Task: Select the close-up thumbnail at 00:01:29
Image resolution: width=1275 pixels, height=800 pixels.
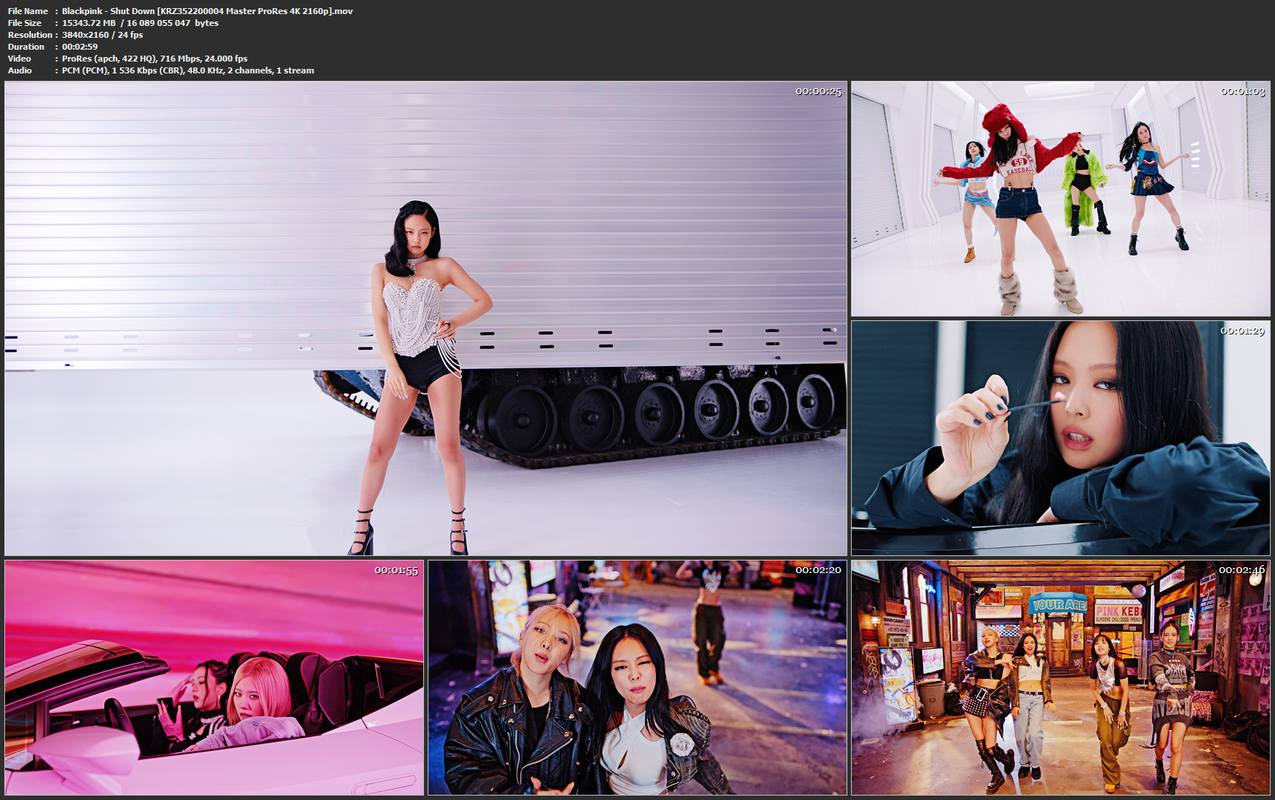Action: pyautogui.click(x=1060, y=437)
